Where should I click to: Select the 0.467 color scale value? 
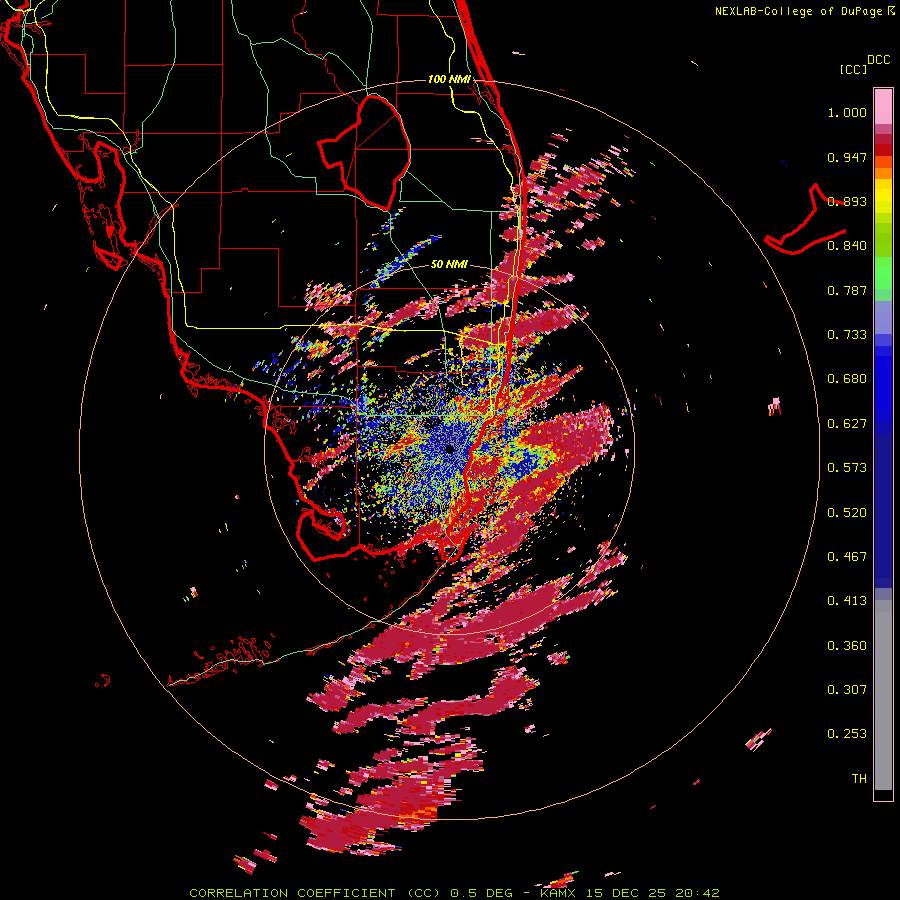(847, 557)
